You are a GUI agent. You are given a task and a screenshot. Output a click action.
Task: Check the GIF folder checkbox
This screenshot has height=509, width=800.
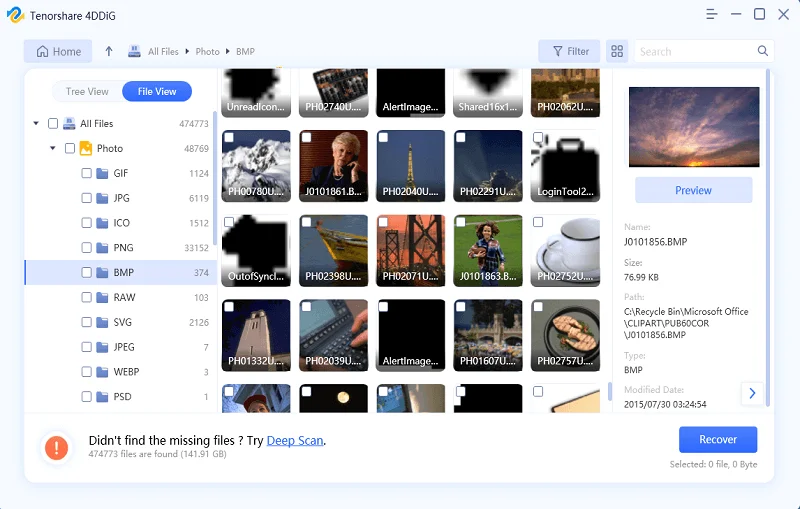[x=87, y=173]
